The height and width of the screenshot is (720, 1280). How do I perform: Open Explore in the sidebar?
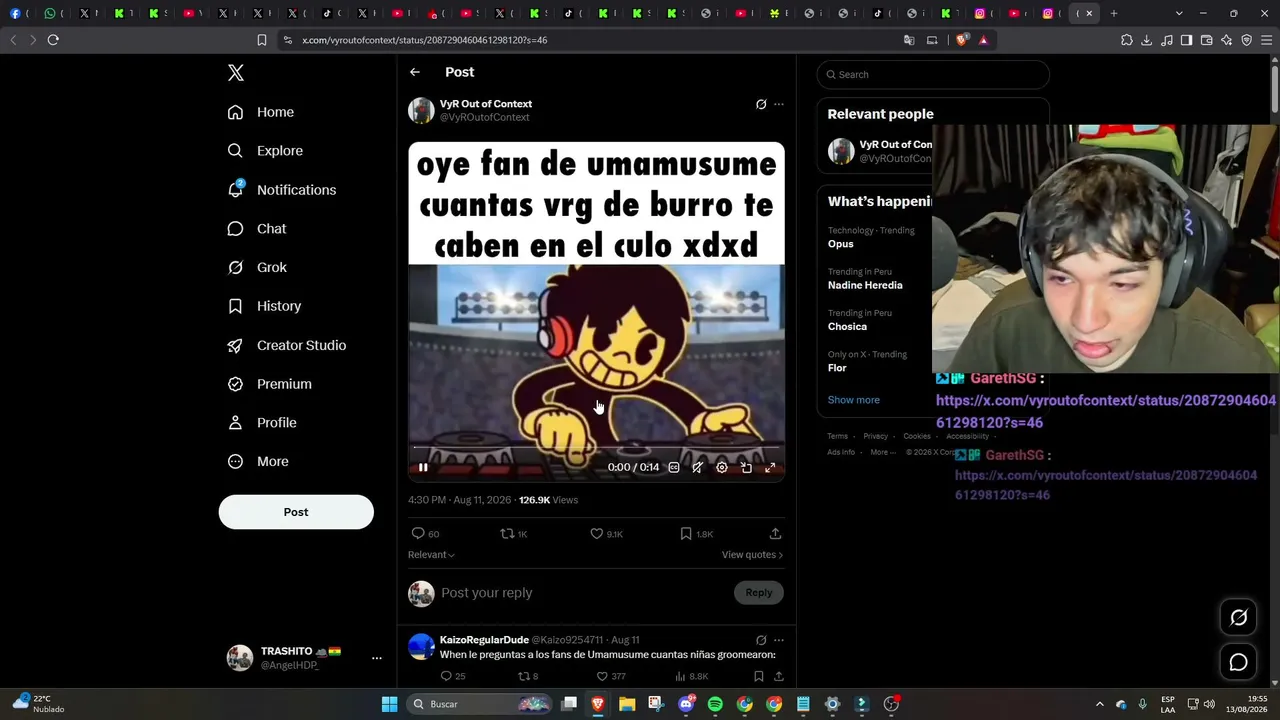(265, 151)
